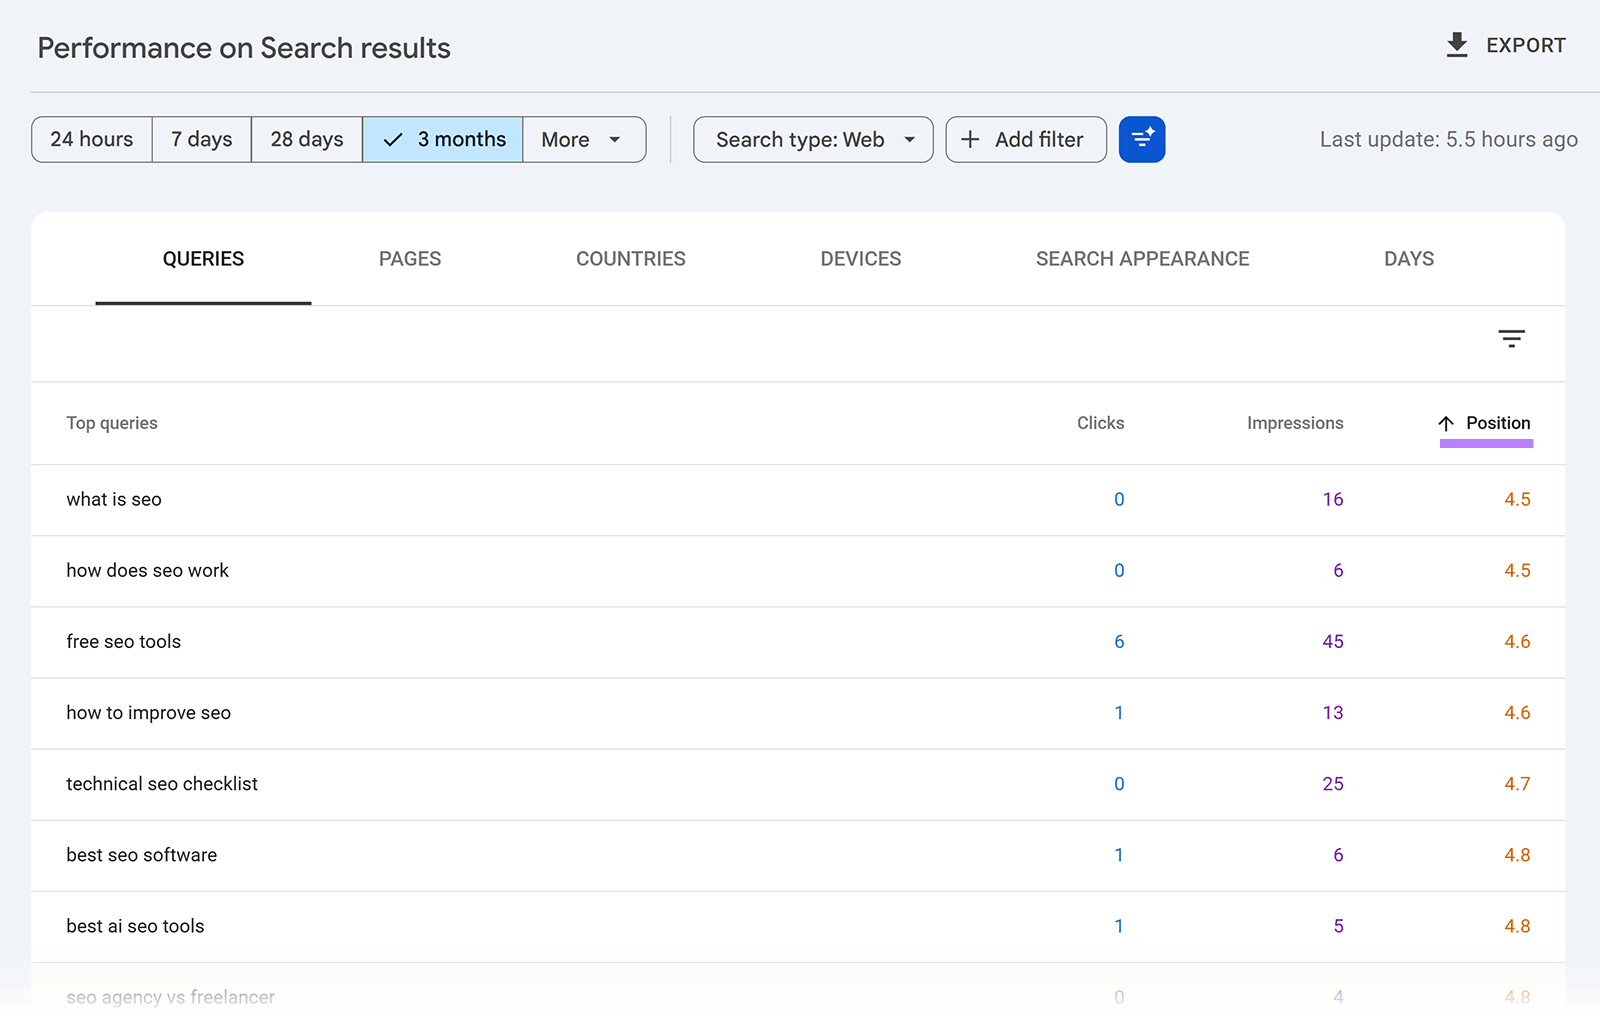
Task: Open the 'best ai seo tools' query
Action: point(136,926)
